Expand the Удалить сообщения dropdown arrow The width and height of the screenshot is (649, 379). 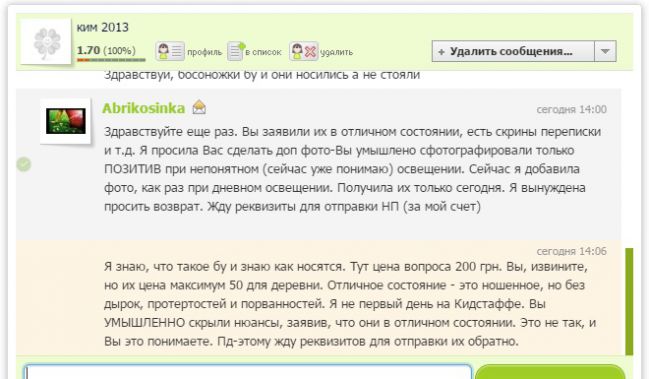[x=605, y=51]
